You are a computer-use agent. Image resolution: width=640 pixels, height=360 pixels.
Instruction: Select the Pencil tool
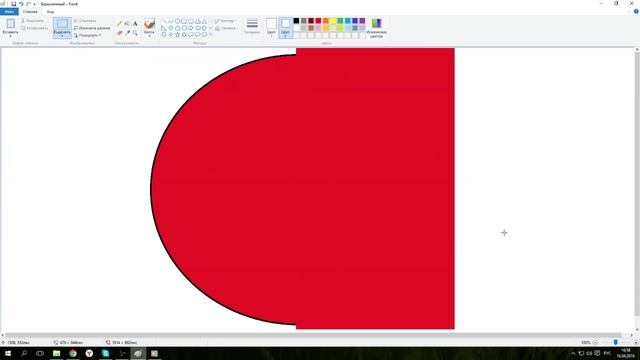(x=119, y=24)
